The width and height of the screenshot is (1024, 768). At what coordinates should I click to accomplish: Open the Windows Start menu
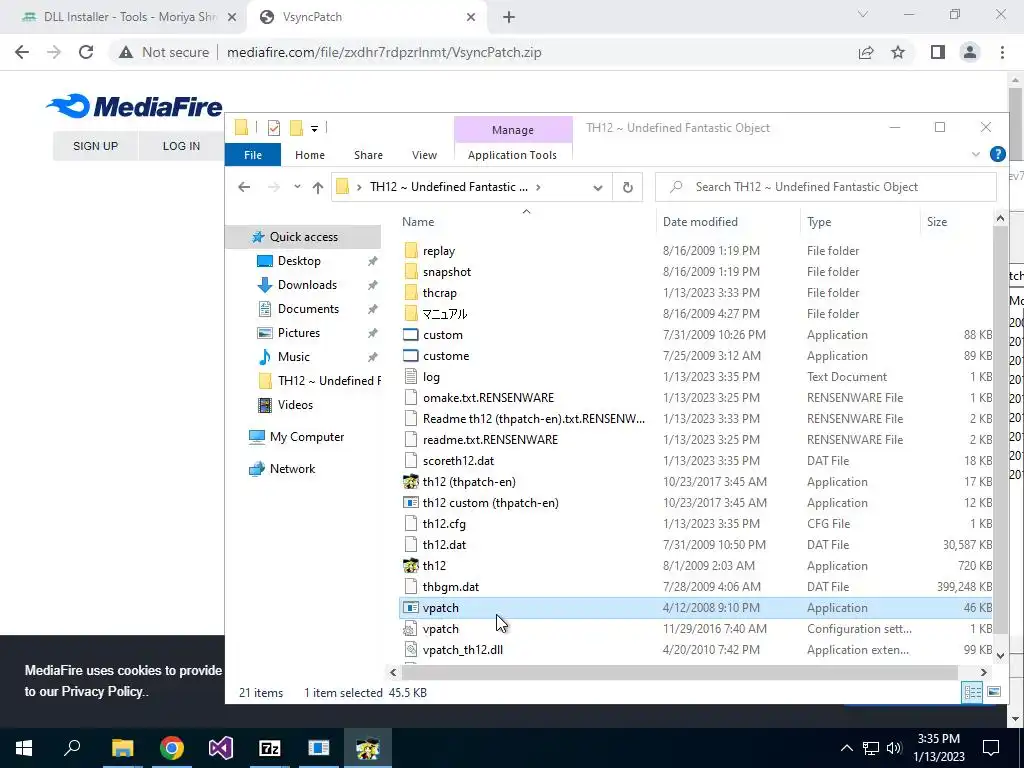point(24,748)
